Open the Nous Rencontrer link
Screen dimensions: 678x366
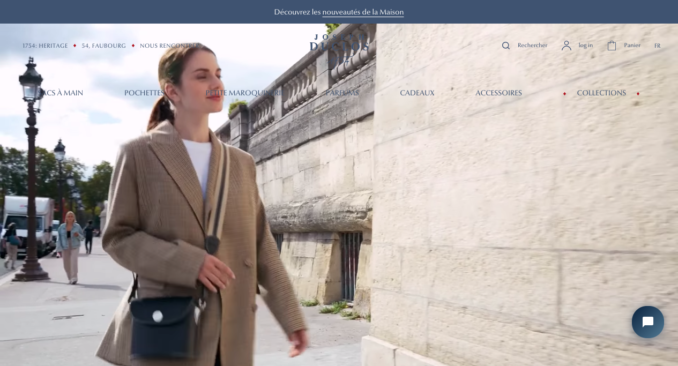[170, 45]
